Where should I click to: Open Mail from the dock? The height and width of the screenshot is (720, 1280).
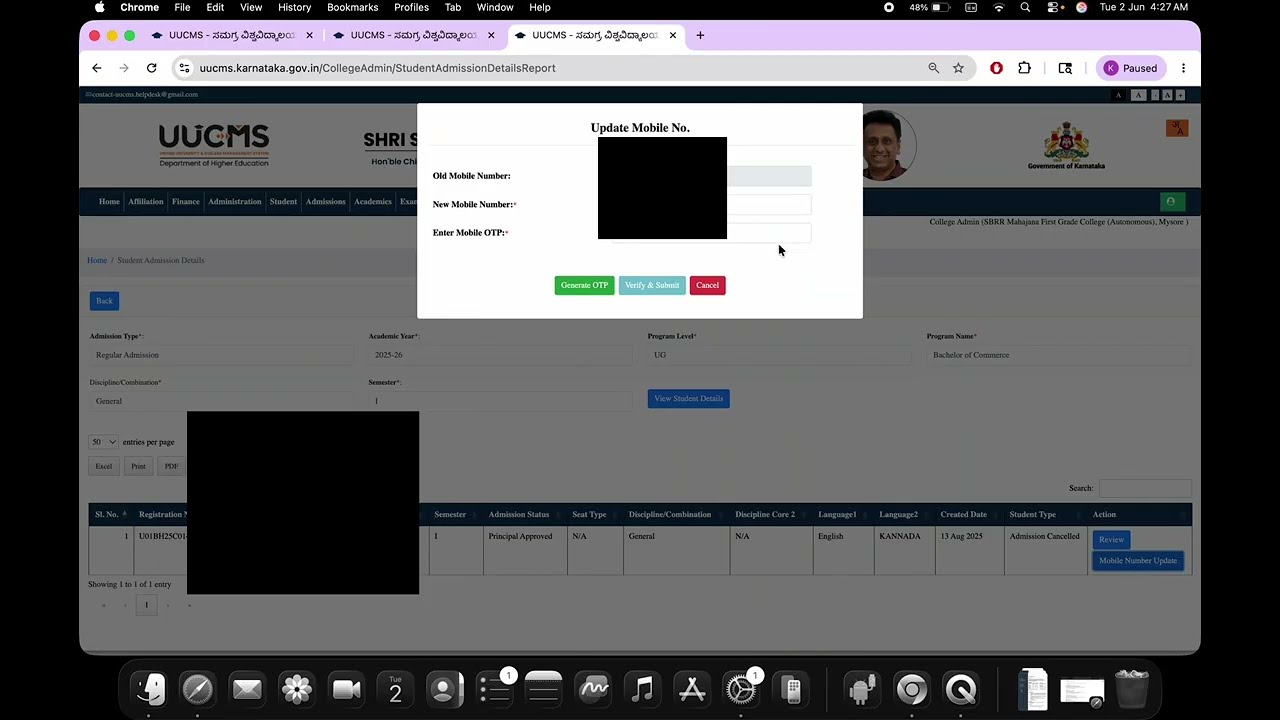[246, 689]
